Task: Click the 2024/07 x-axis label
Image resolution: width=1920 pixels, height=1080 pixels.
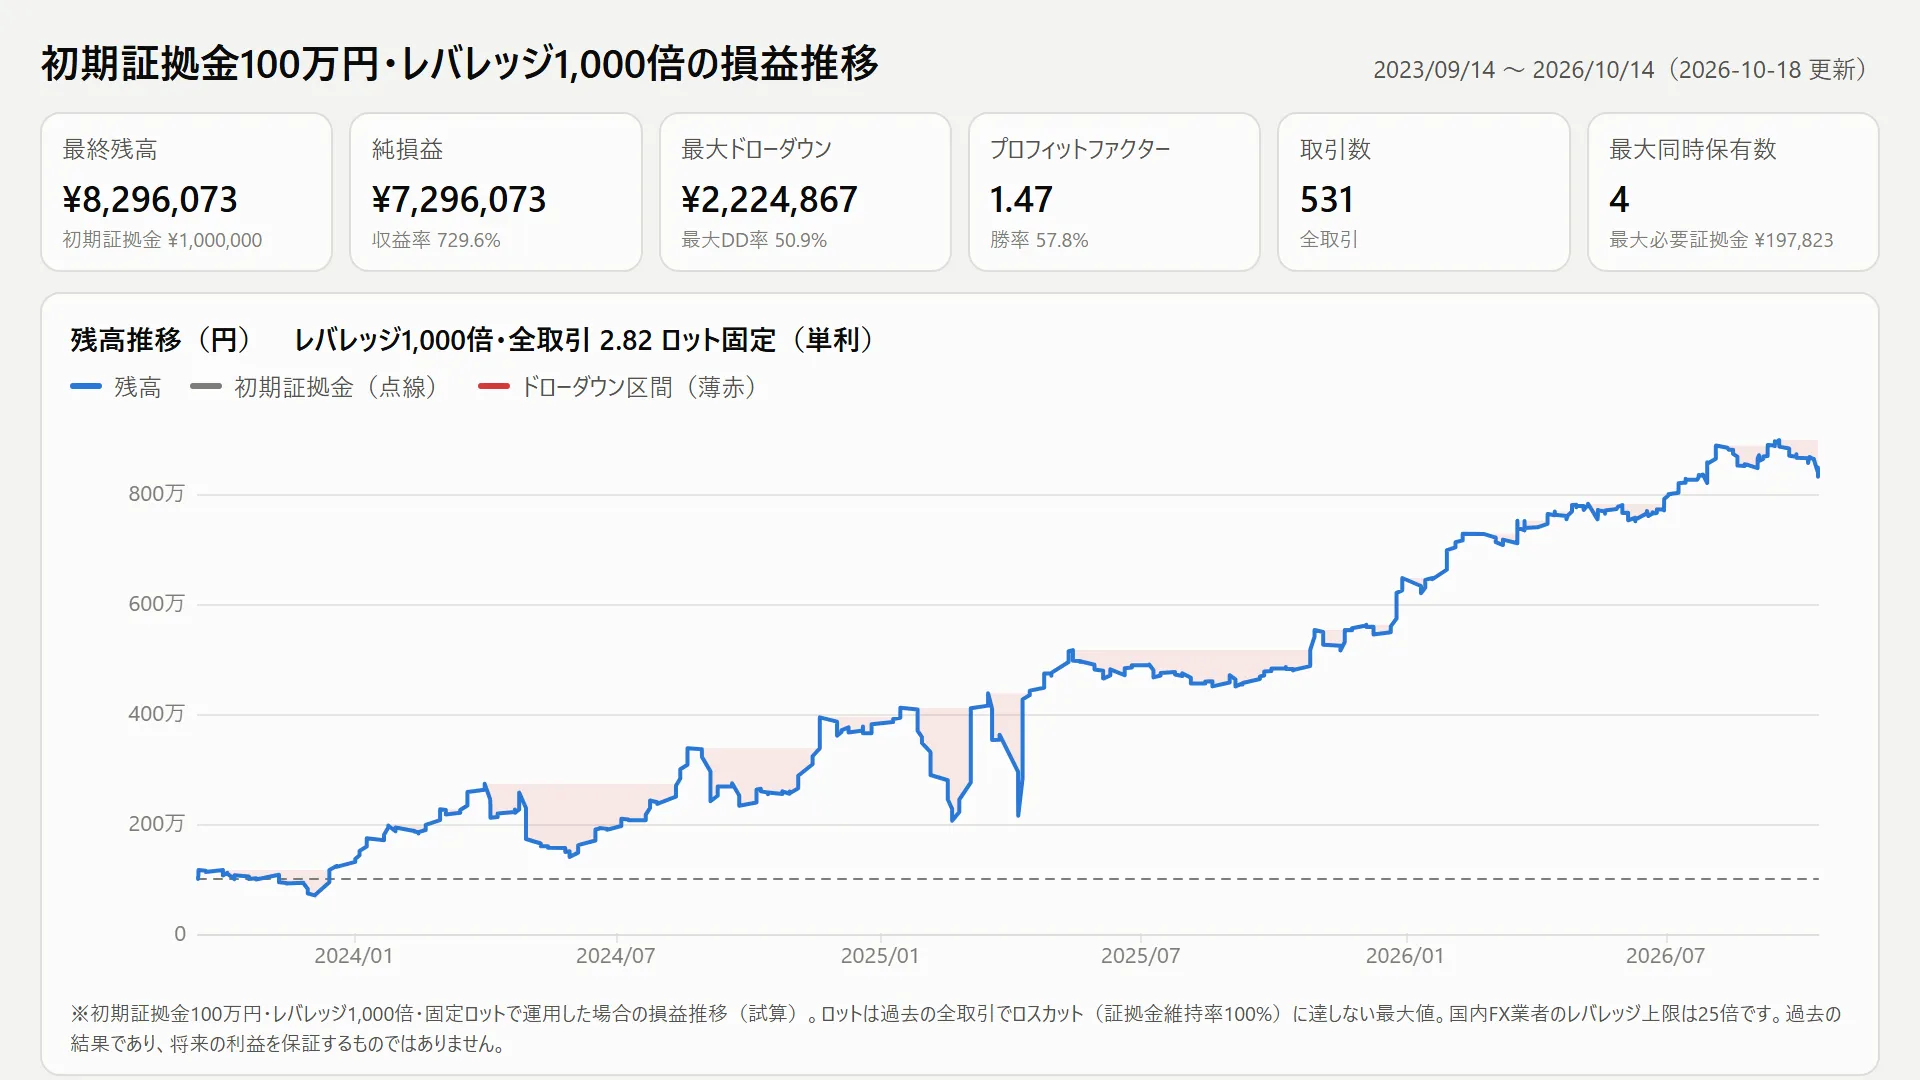Action: pos(616,956)
